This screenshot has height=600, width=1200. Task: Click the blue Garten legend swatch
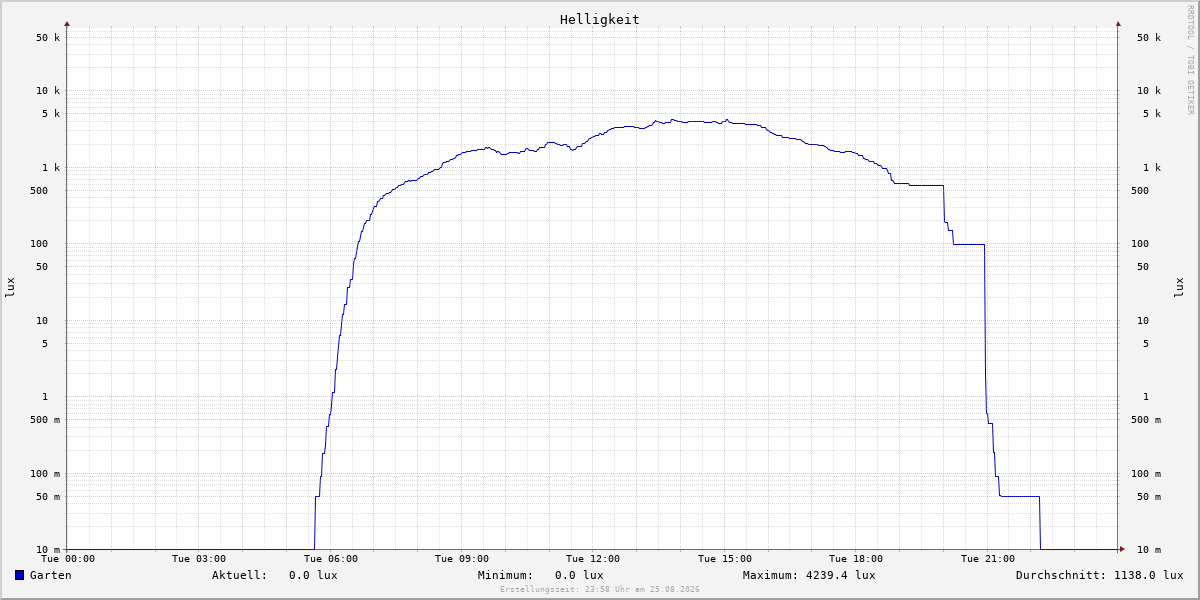pyautogui.click(x=19, y=575)
